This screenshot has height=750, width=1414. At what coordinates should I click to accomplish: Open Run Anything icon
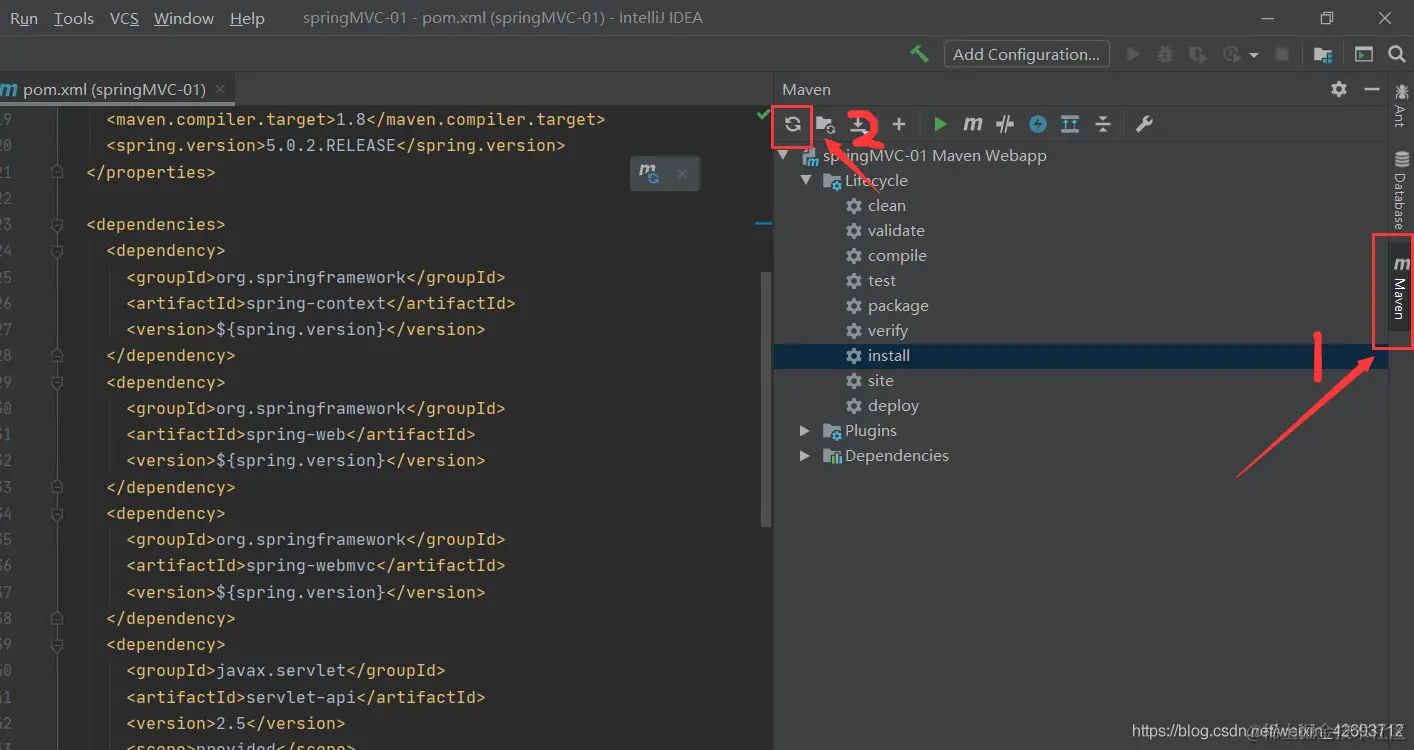pos(1364,54)
